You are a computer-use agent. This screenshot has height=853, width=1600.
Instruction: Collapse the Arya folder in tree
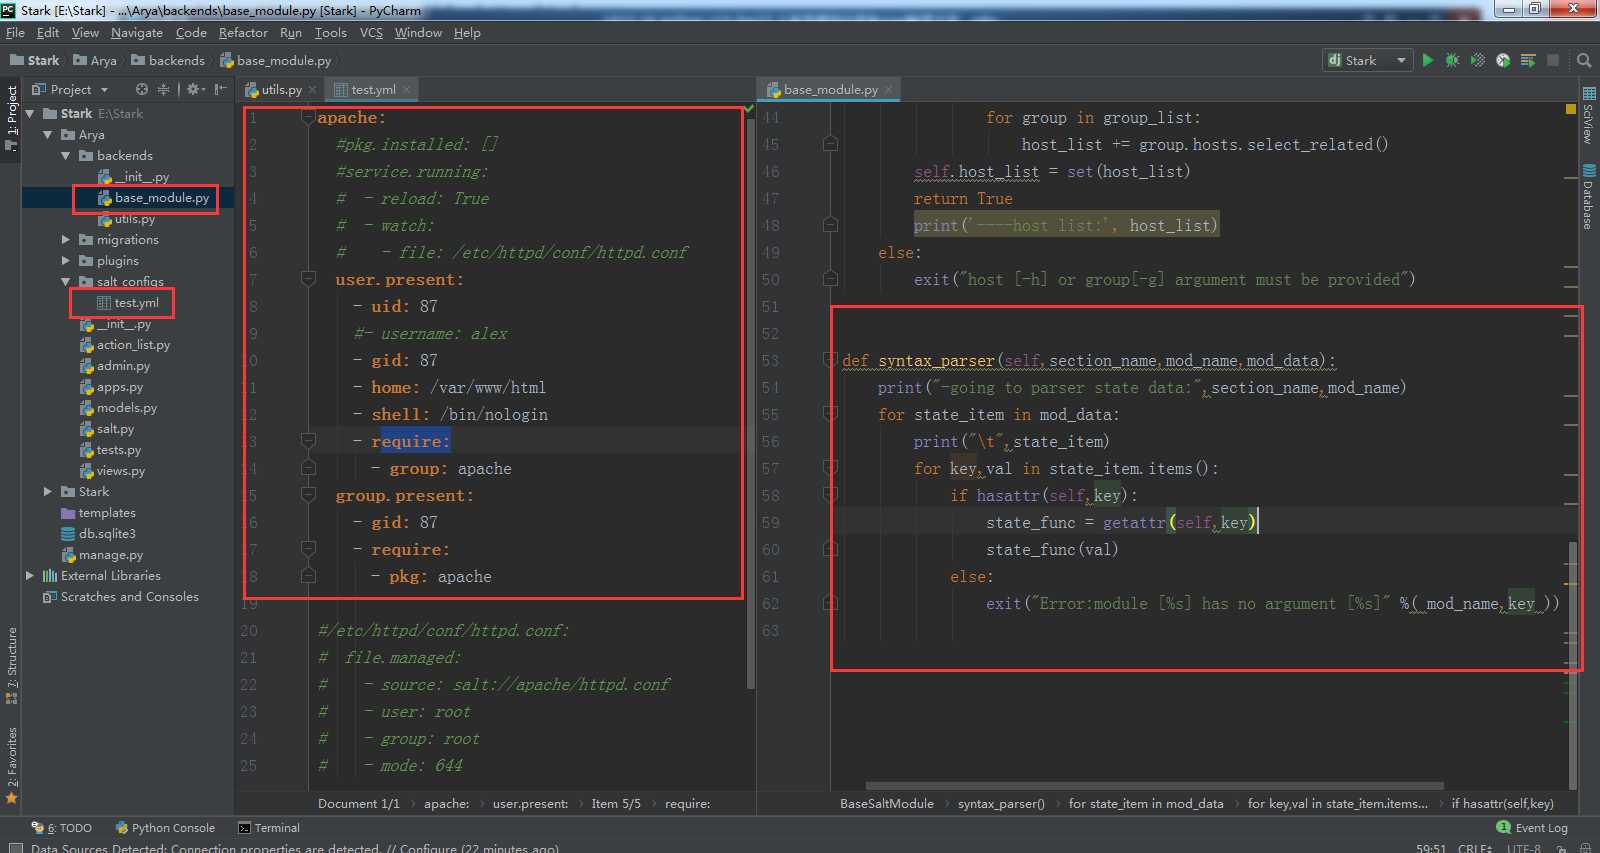[48, 134]
